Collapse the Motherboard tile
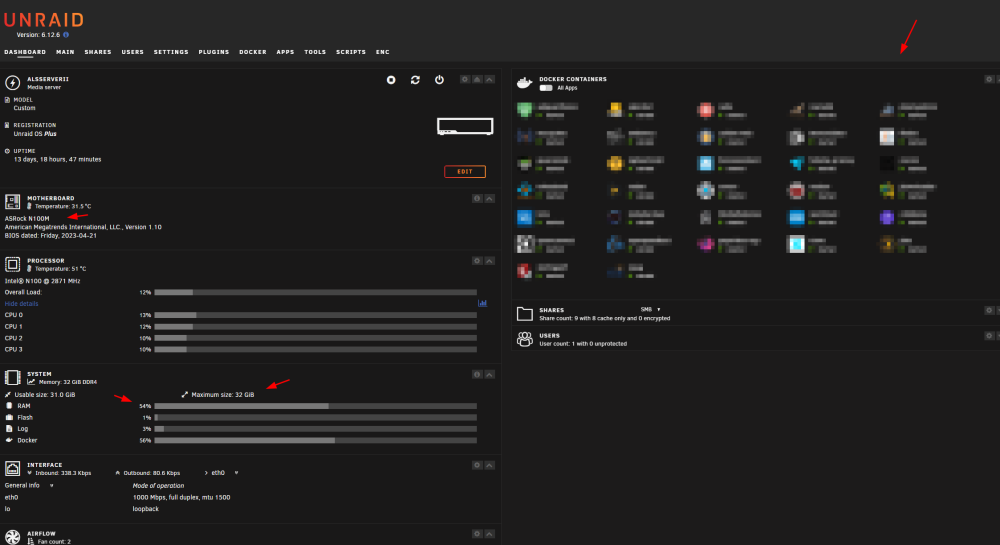 pyautogui.click(x=489, y=199)
